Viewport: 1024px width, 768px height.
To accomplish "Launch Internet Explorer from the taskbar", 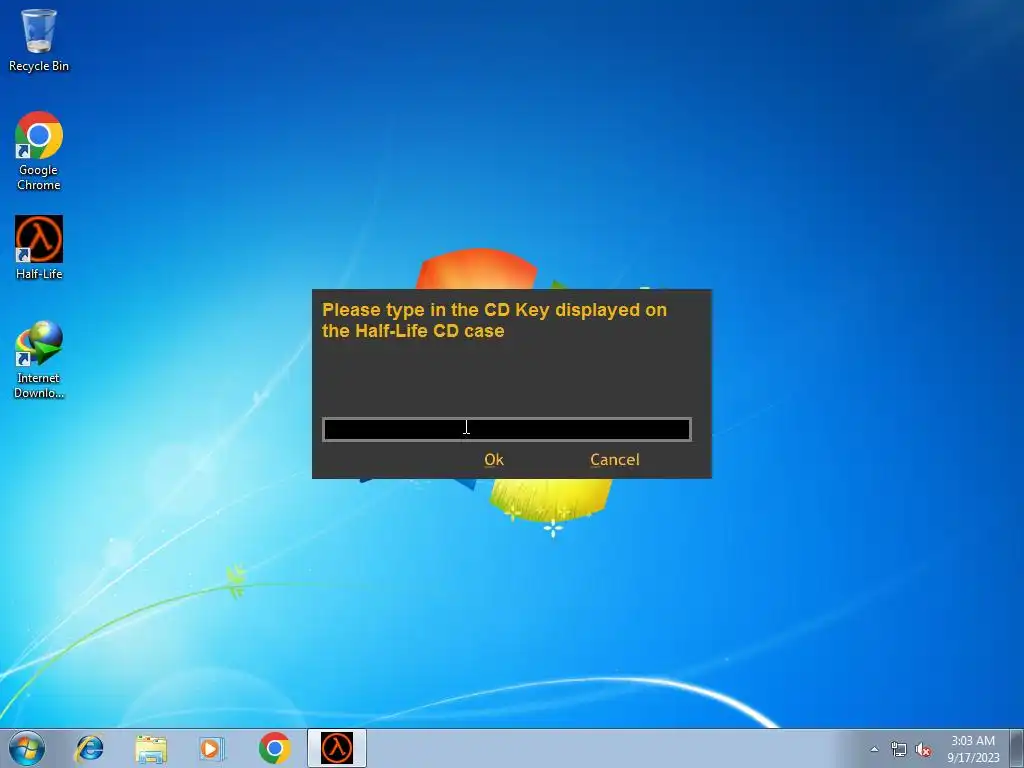I will (x=89, y=748).
